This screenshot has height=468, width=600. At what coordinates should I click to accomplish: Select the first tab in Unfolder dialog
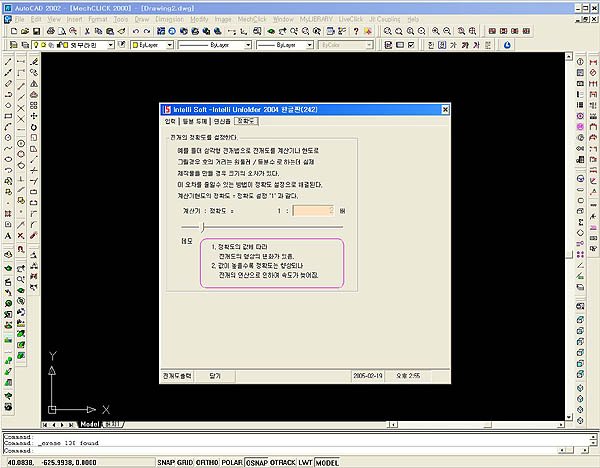pos(170,121)
